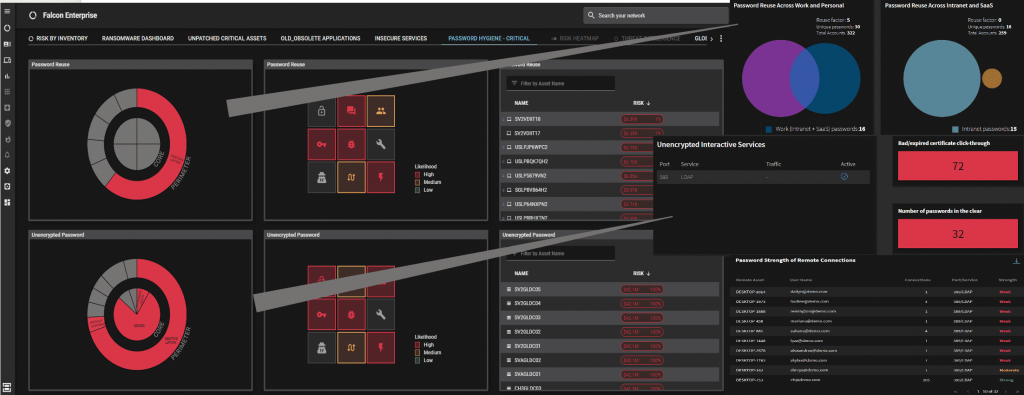
Task: Click the notifications bell in the sidebar
Action: click(7, 155)
